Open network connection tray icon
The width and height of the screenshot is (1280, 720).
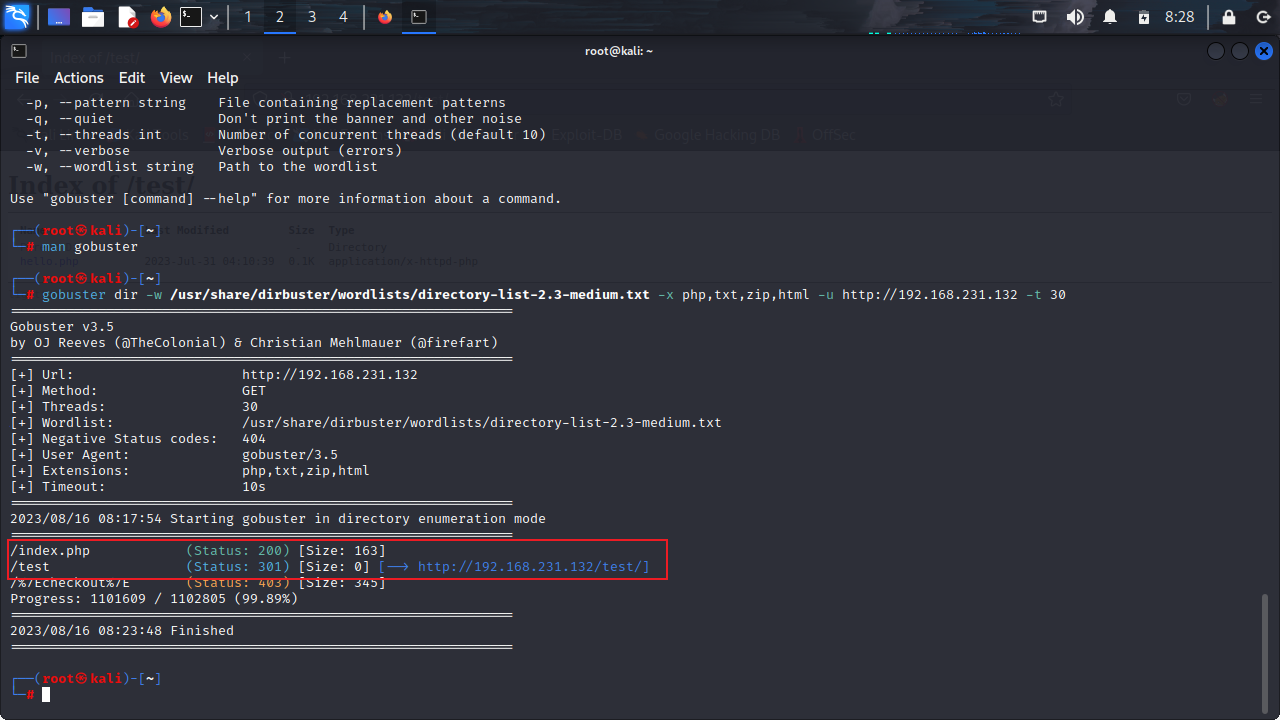click(x=1040, y=17)
